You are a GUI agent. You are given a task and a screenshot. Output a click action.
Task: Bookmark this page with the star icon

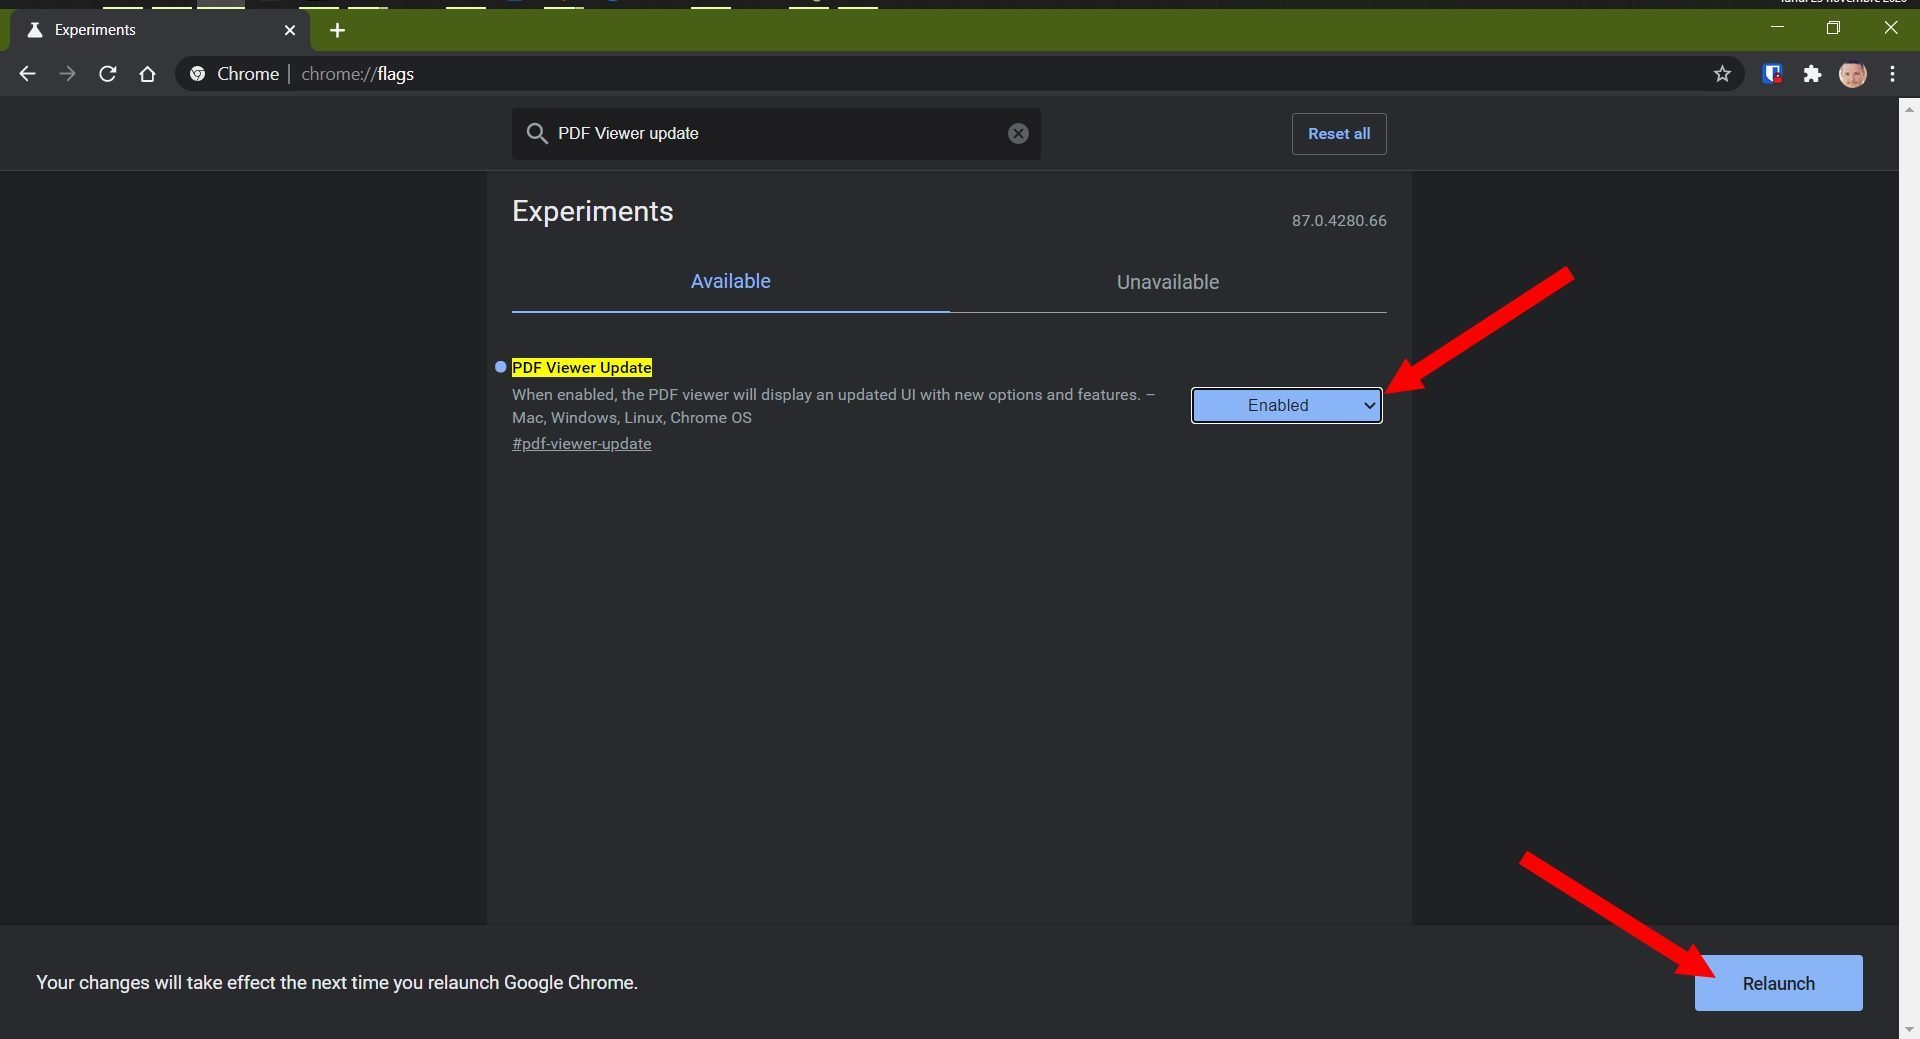click(x=1722, y=74)
